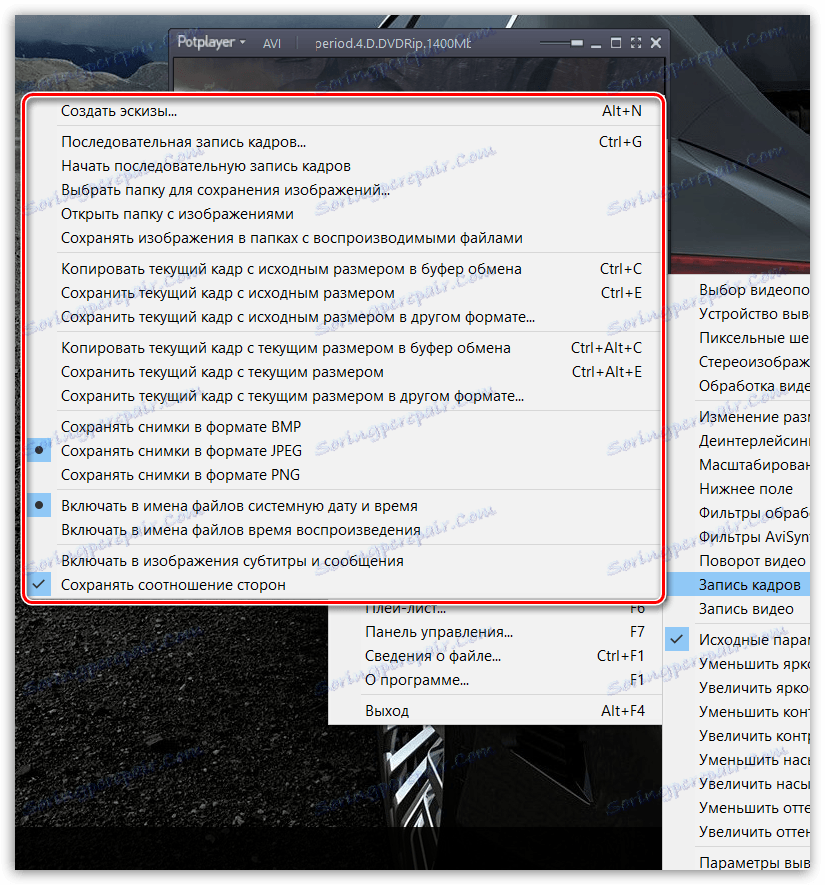Click 'Уменьшить отте...' menu item
Image resolution: width=825 pixels, height=885 pixels.
click(x=738, y=808)
